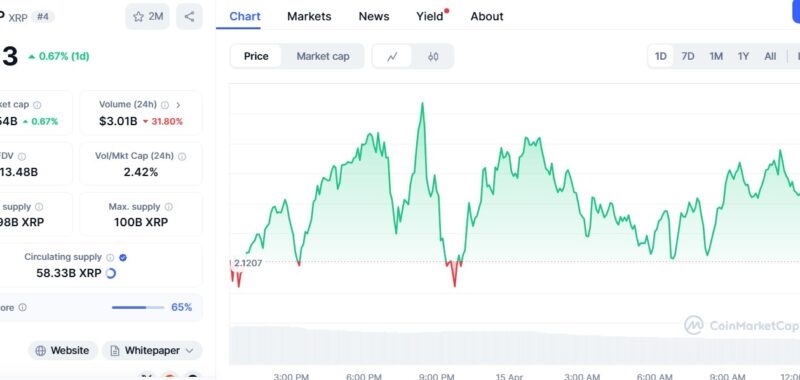This screenshot has height=380, width=800.
Task: Click circulating supply progress ring icon
Action: point(111,273)
